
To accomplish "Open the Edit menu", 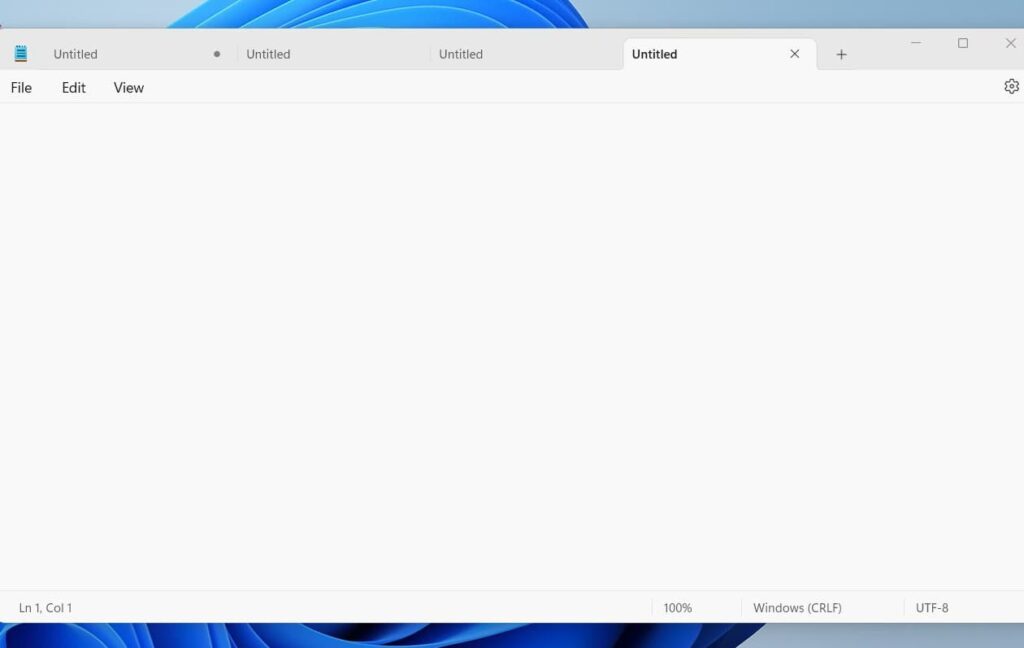I will coord(72,88).
